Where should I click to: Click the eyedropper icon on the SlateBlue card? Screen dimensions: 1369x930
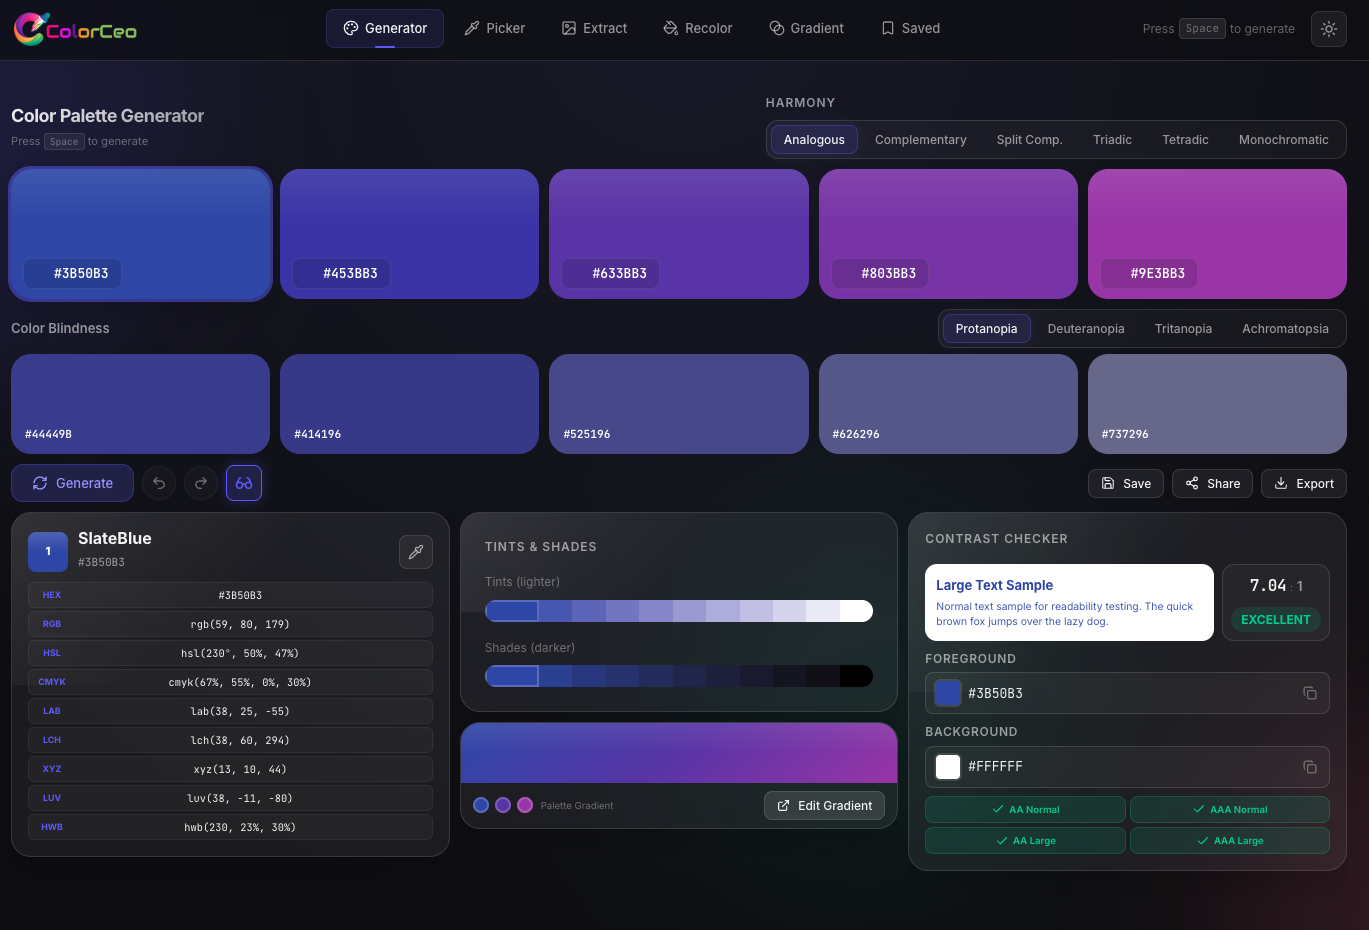click(415, 551)
